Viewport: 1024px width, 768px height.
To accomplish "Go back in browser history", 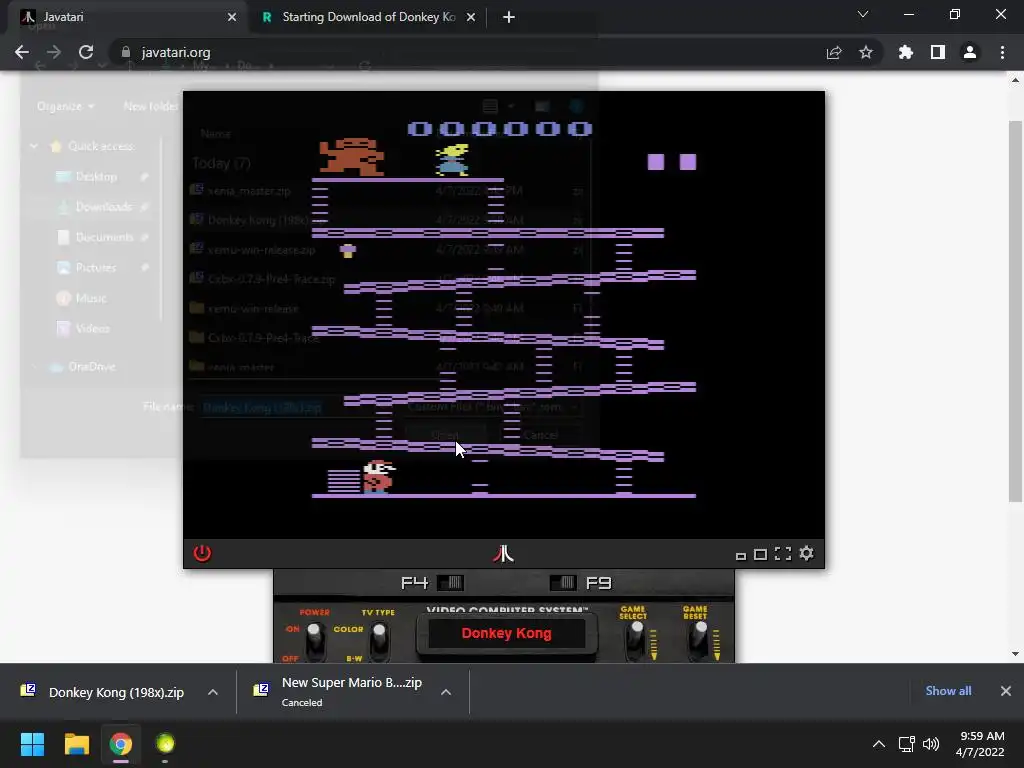I will point(22,52).
